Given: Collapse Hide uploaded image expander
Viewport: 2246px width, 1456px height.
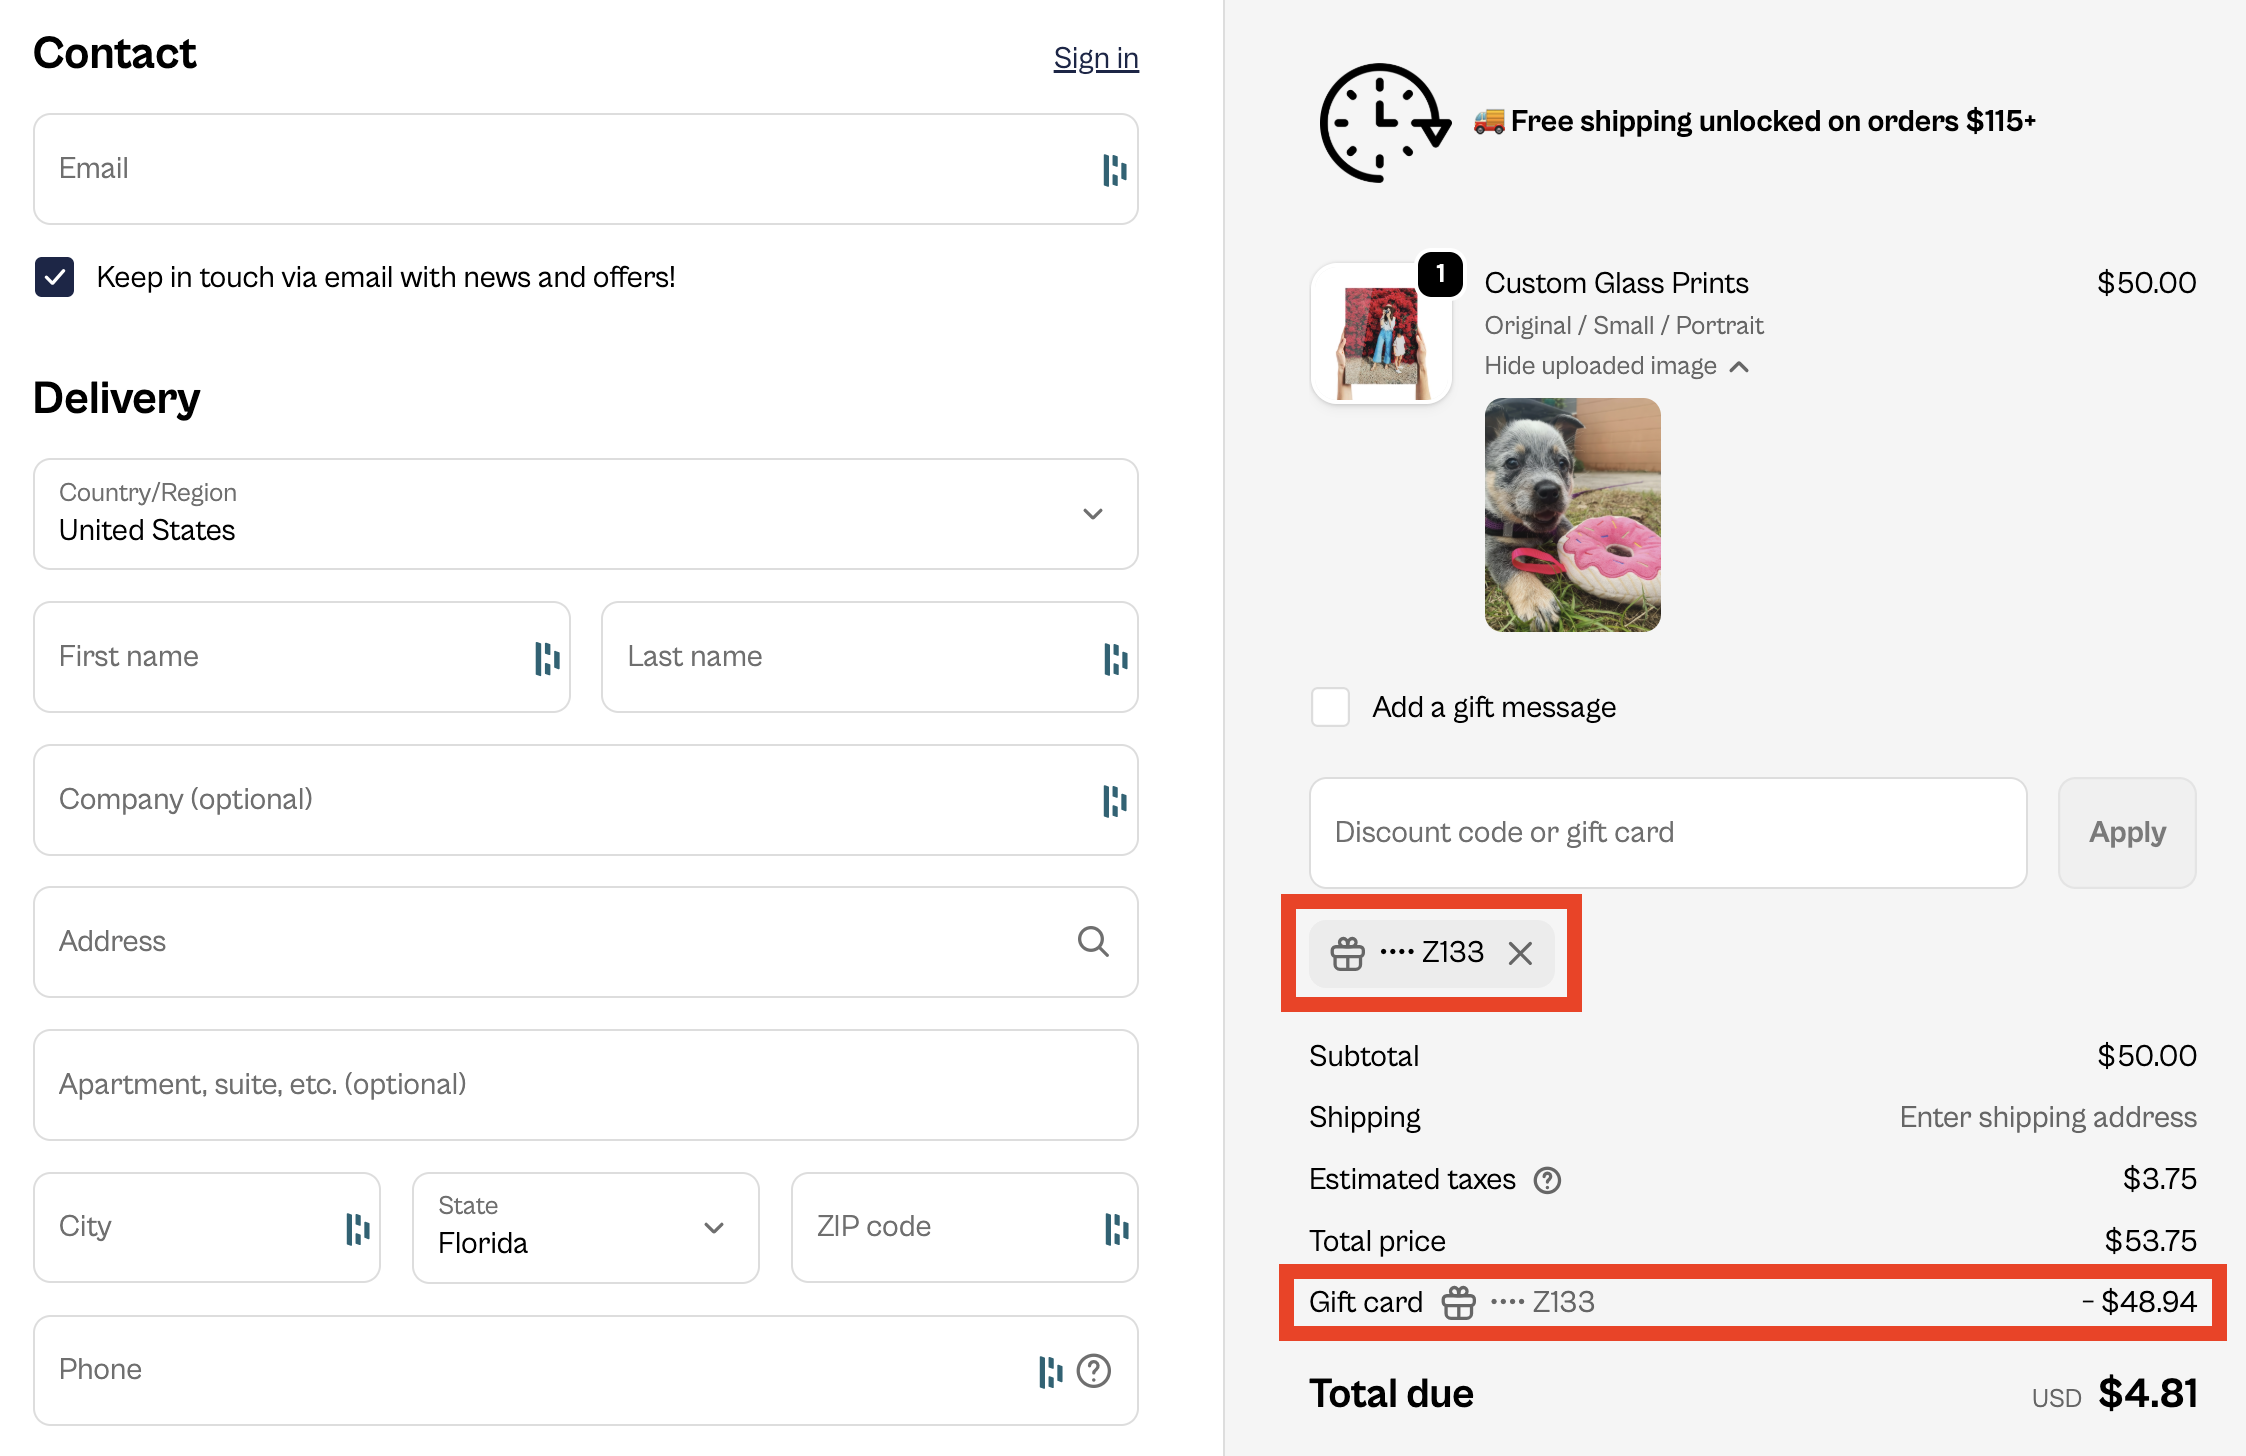Looking at the screenshot, I should click(x=1616, y=366).
